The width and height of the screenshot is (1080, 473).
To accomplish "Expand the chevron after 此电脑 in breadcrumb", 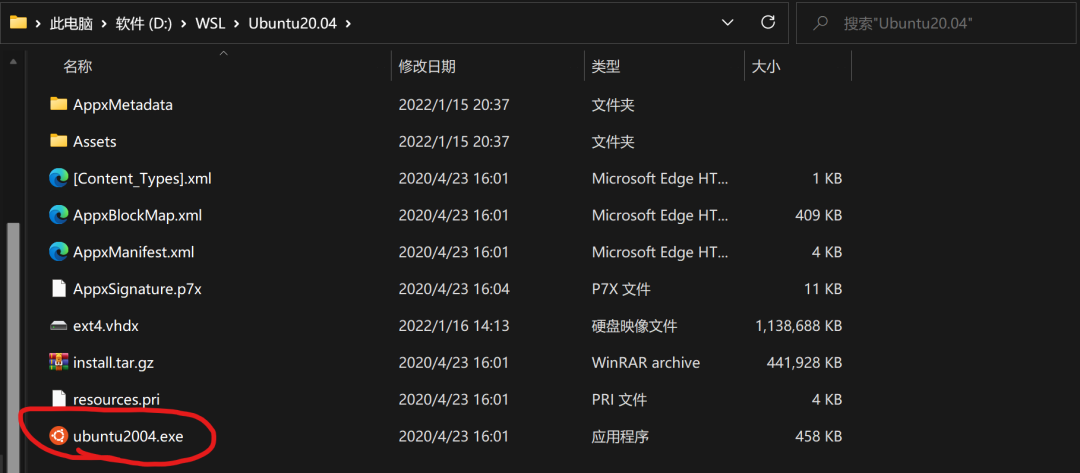I will [104, 23].
